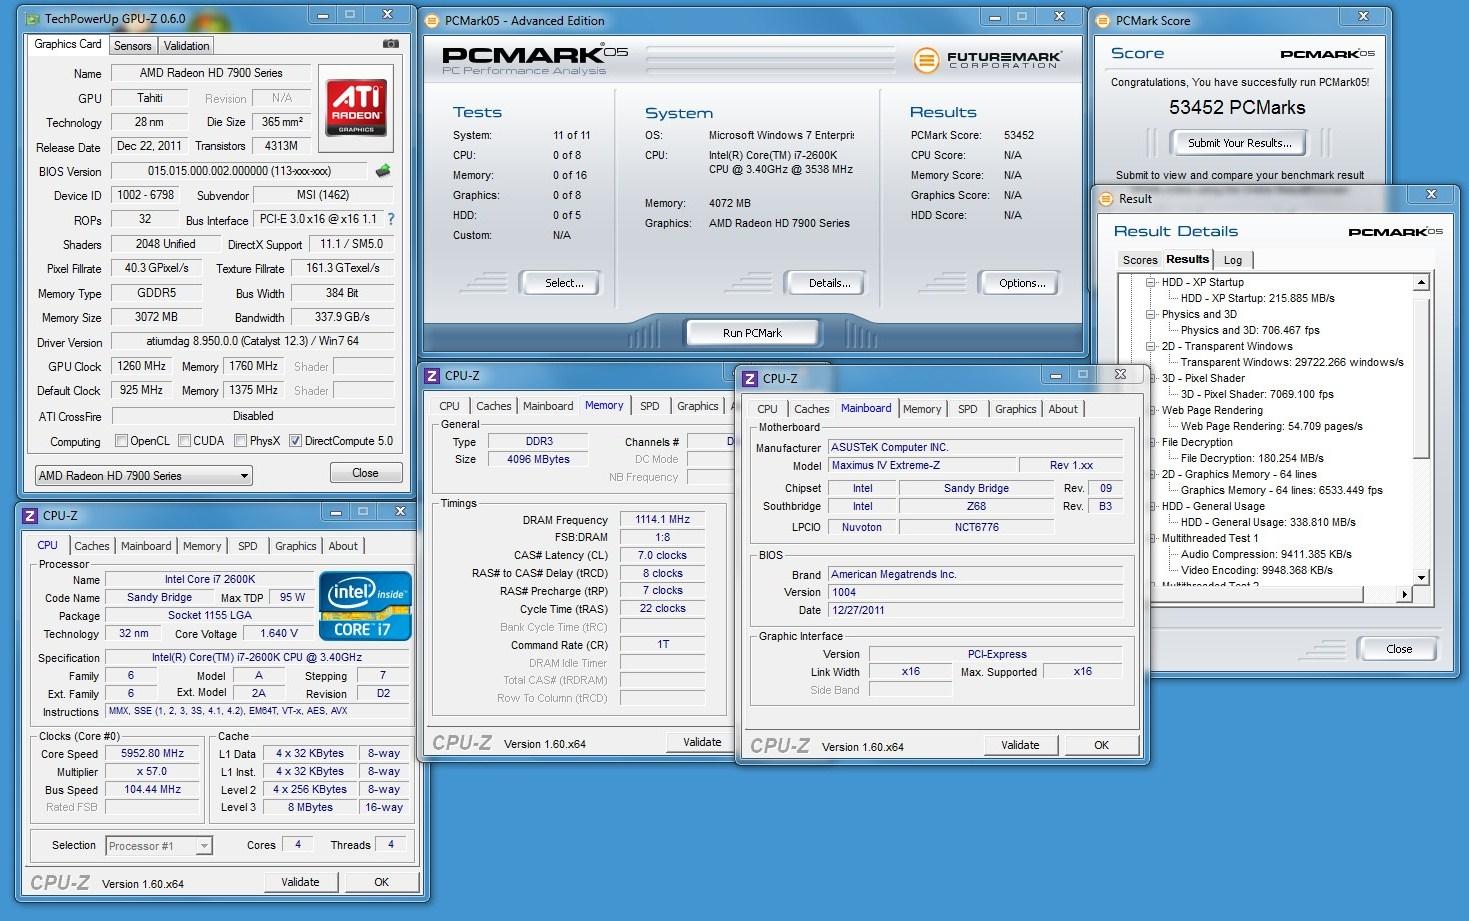This screenshot has height=921, width=1469.
Task: Click DRAM Frequency value 1114.1 MHz
Action: click(x=662, y=519)
